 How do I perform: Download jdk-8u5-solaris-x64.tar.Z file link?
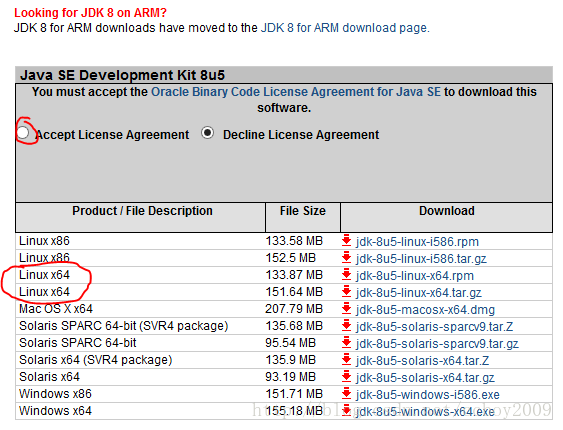(x=422, y=361)
